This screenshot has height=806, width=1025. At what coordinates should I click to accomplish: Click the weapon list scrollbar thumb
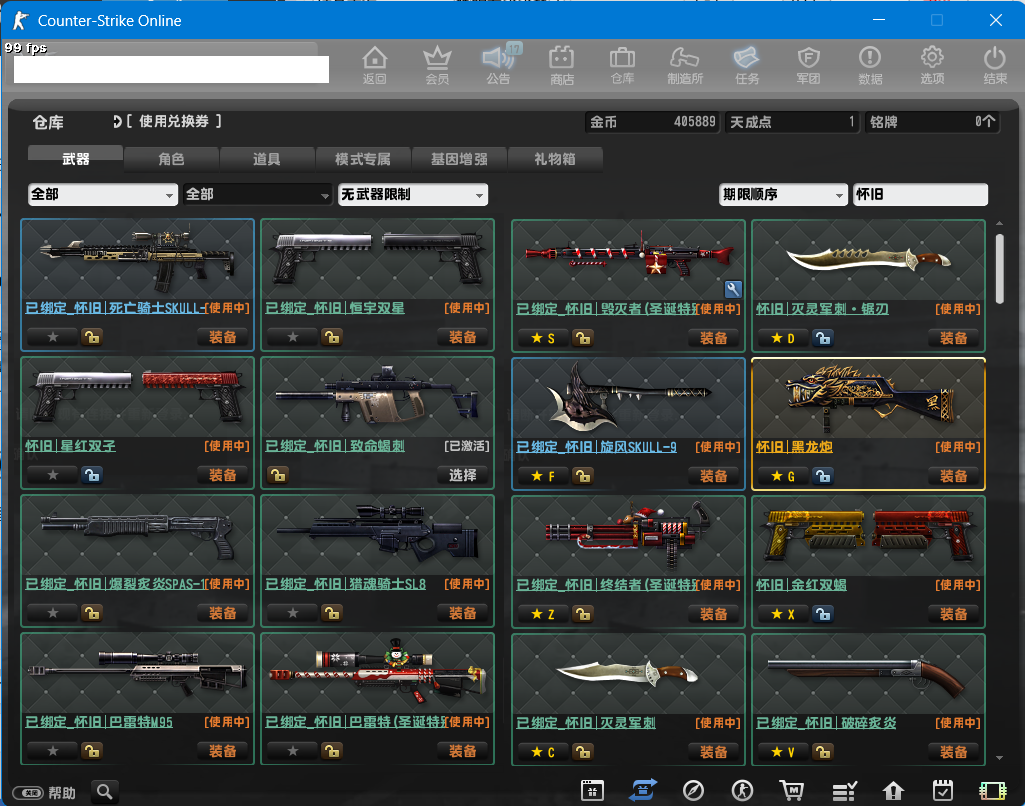(1000, 269)
